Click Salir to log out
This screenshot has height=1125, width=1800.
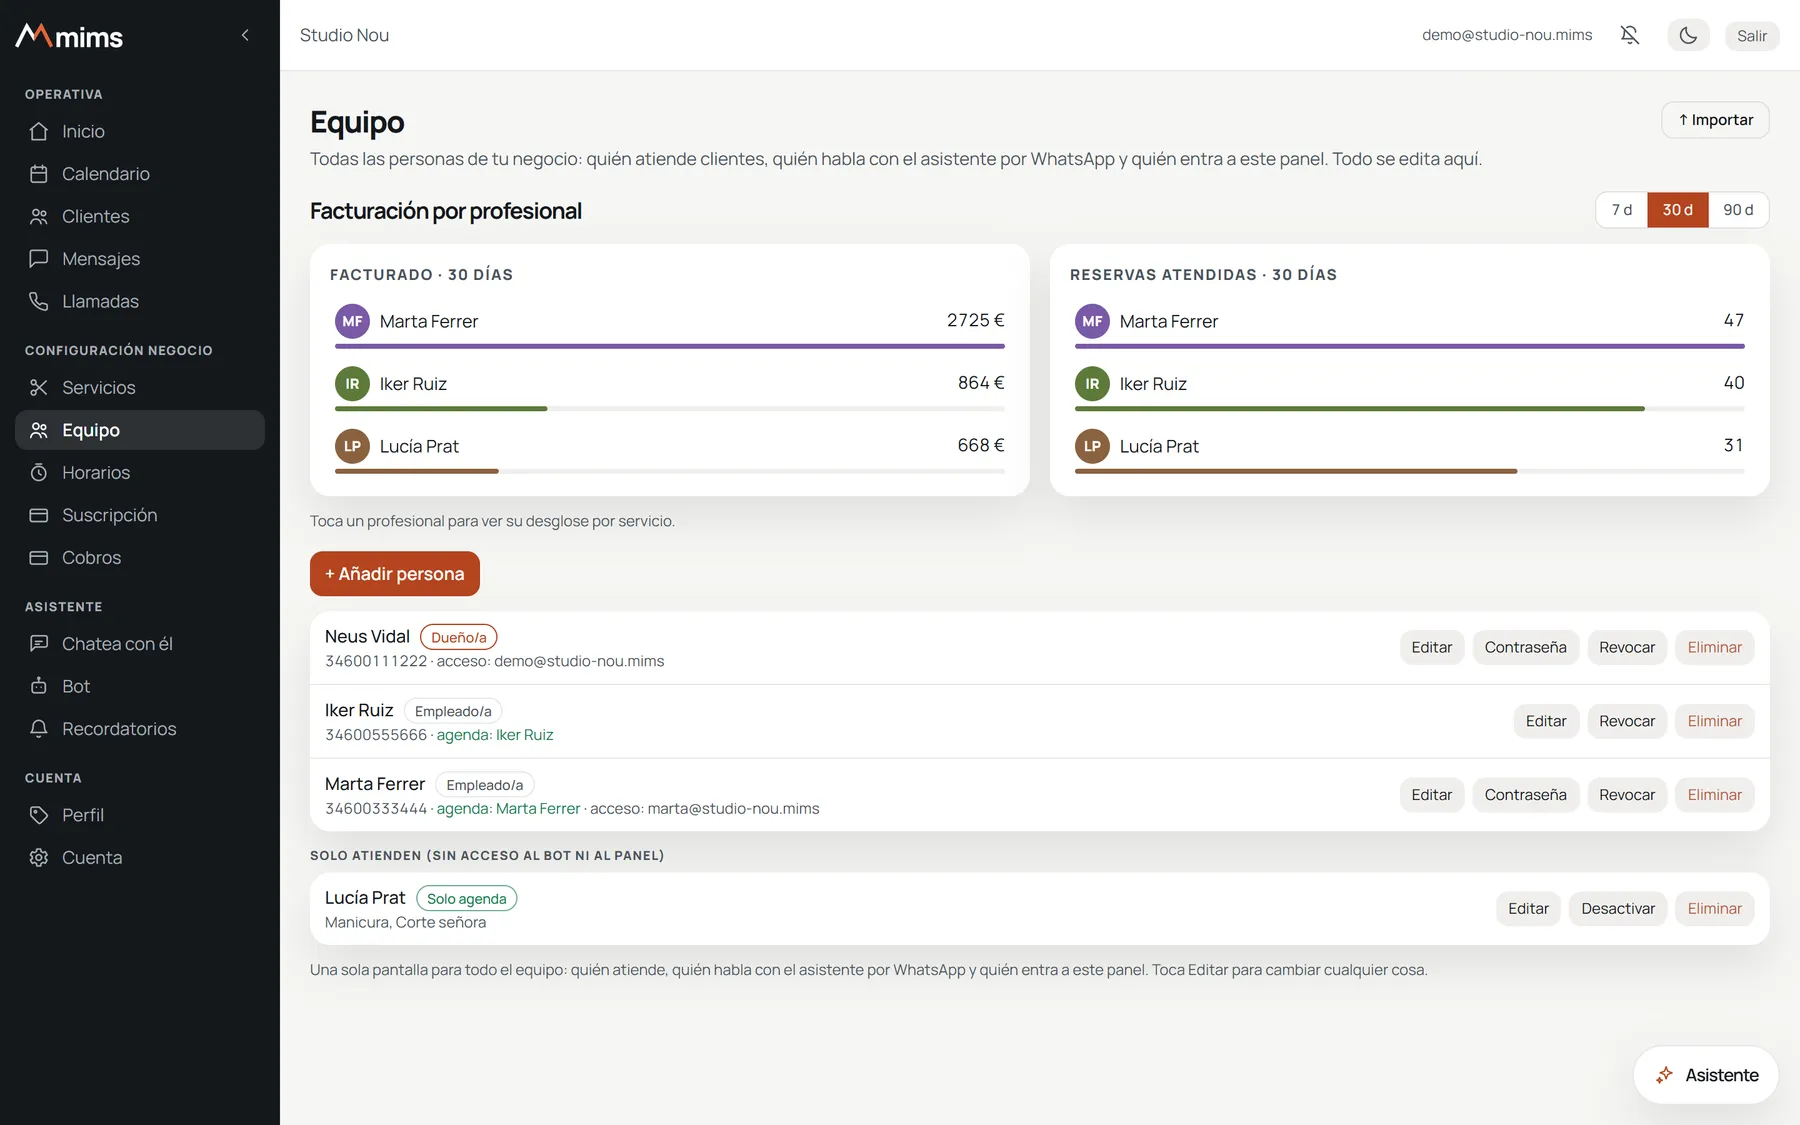point(1751,35)
